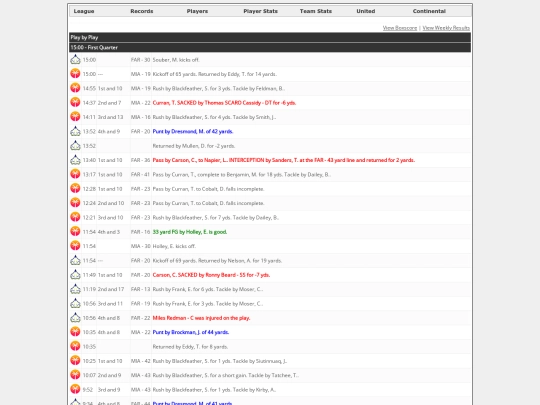Click team logo on 14:11 3rd and 13 row
The width and height of the screenshot is (540, 405).
[75, 117]
